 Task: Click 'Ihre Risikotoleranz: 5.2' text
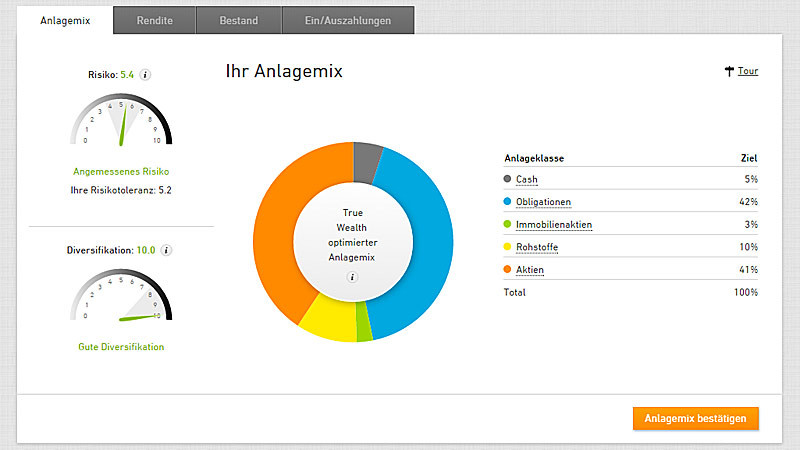pos(121,190)
